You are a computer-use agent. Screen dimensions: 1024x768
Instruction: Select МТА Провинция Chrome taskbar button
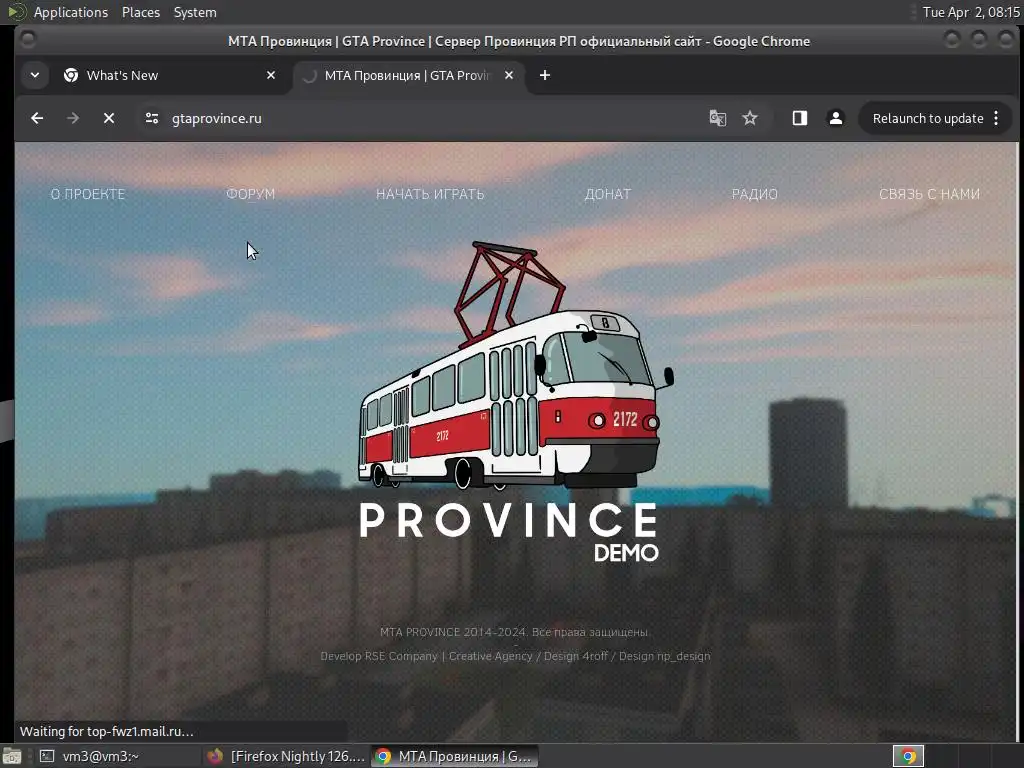[455, 756]
